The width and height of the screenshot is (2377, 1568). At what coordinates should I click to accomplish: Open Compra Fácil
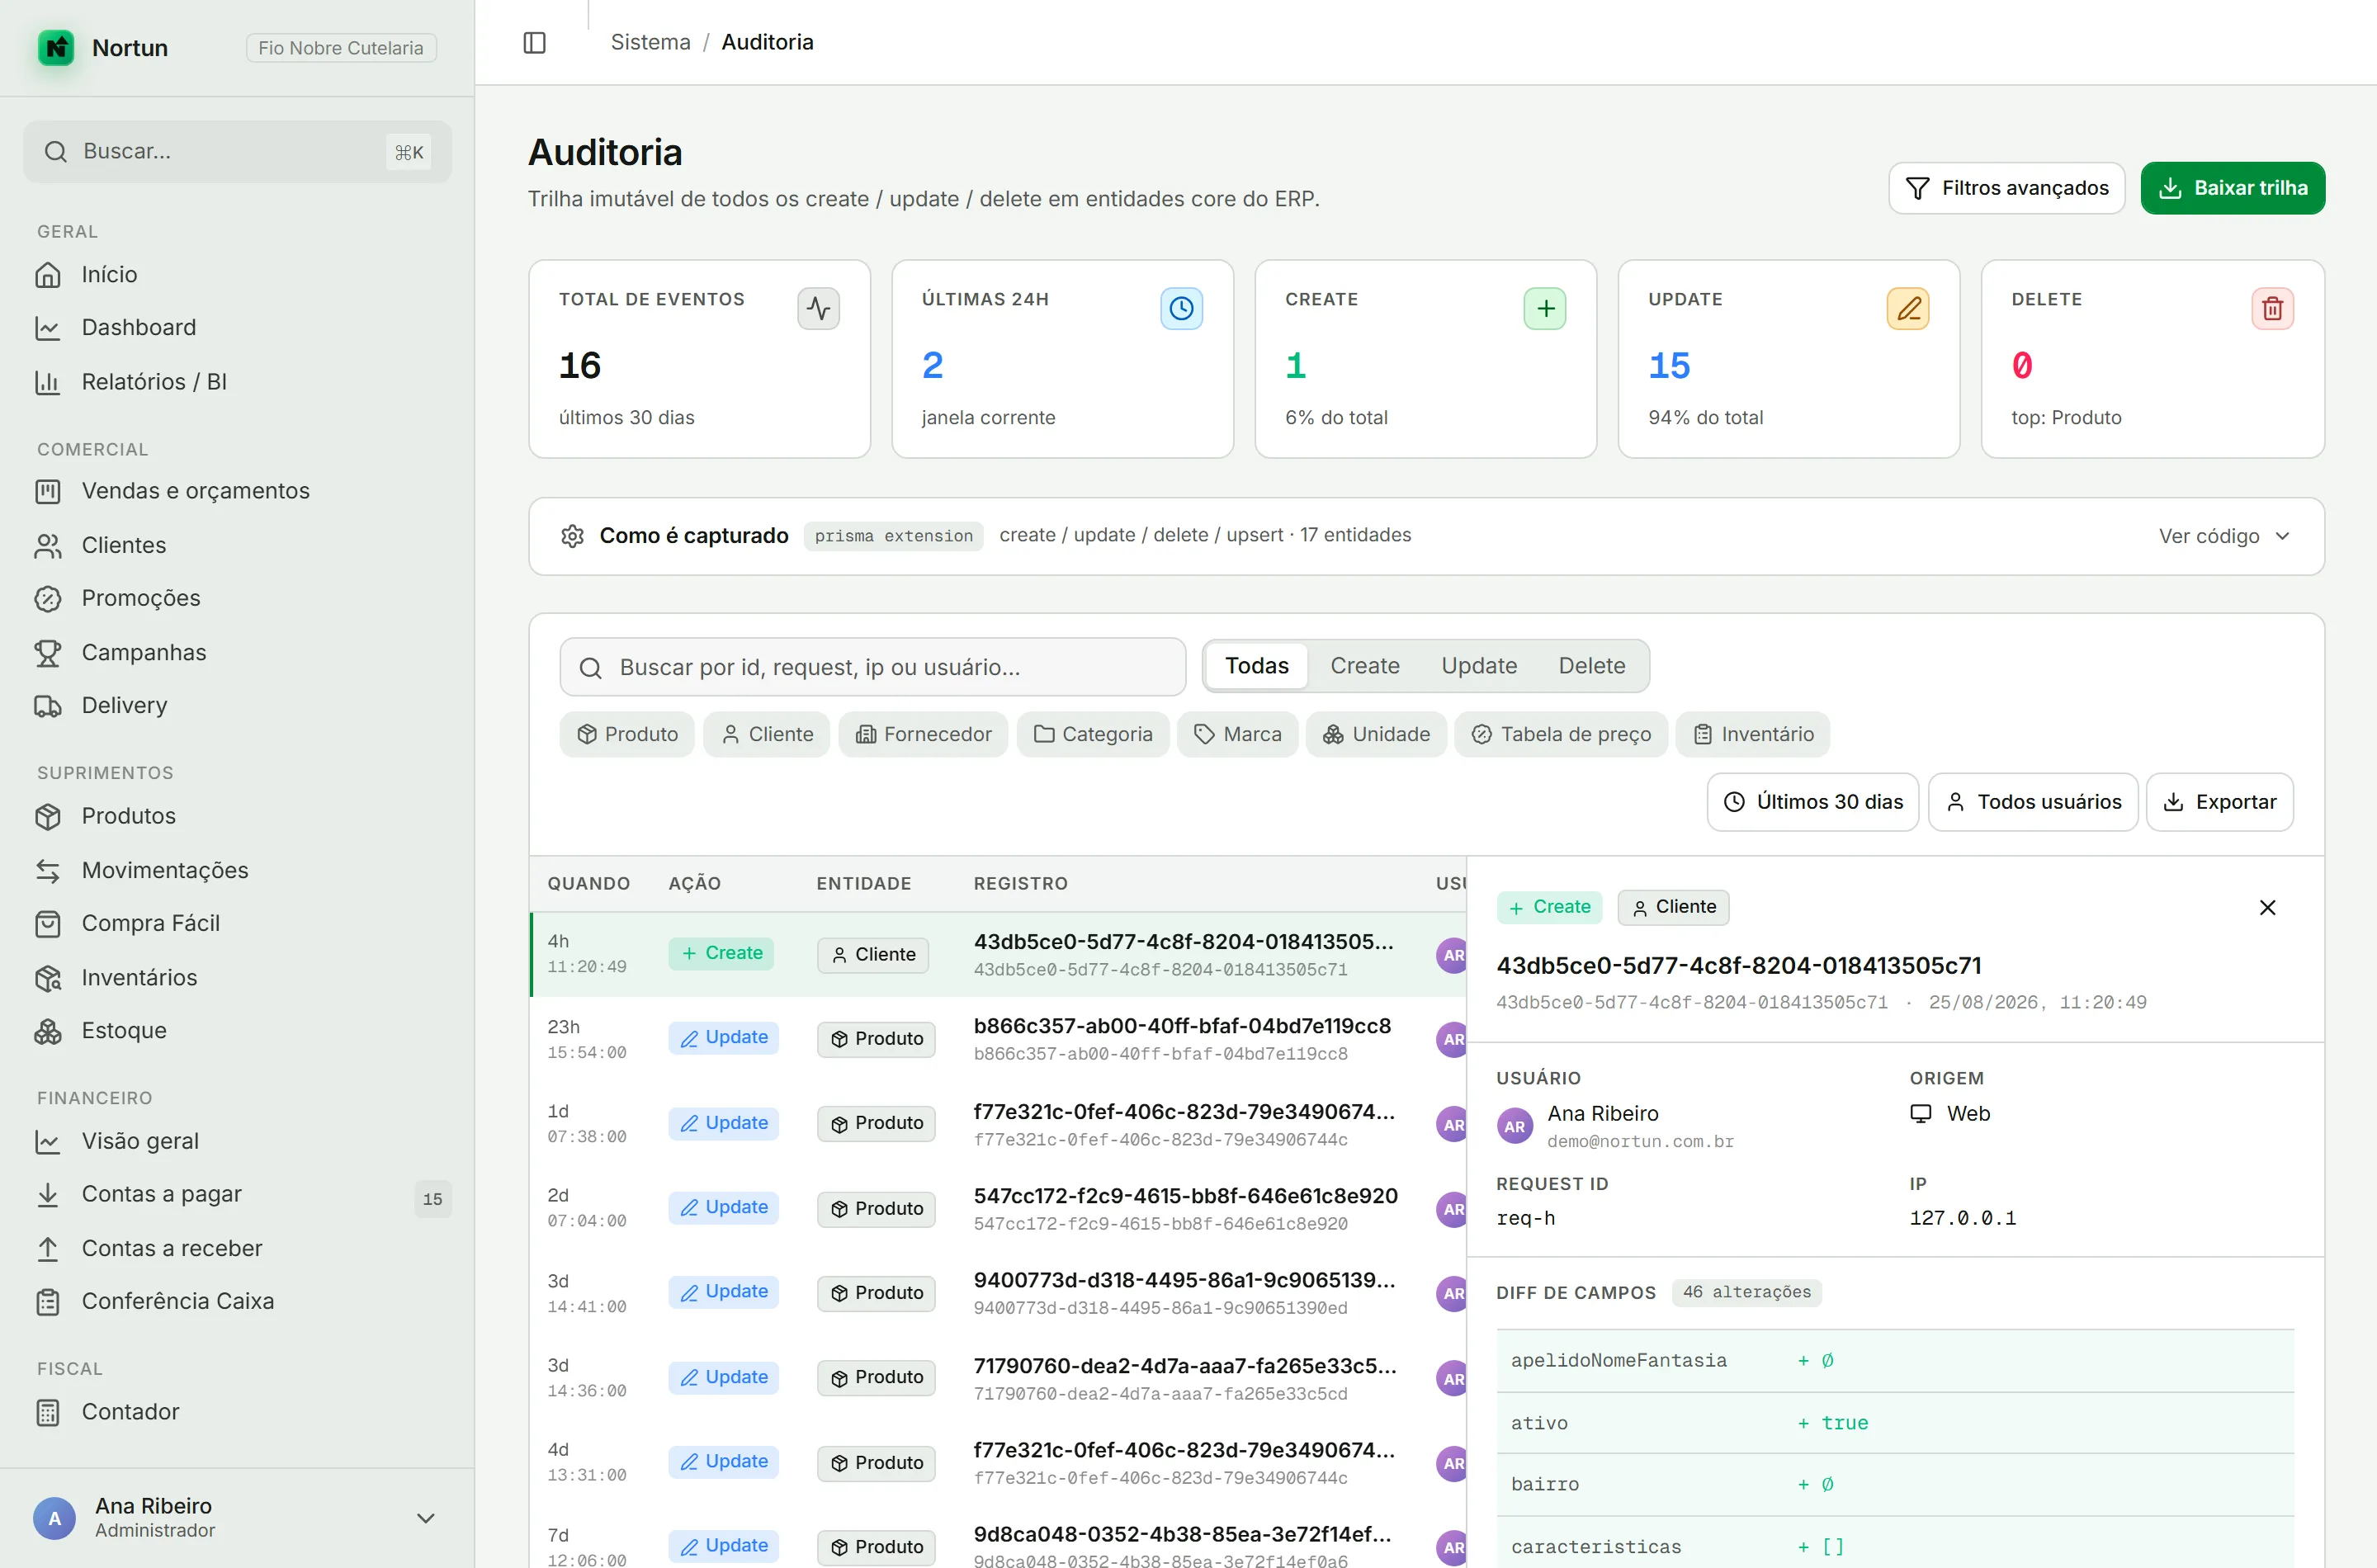(x=237, y=923)
